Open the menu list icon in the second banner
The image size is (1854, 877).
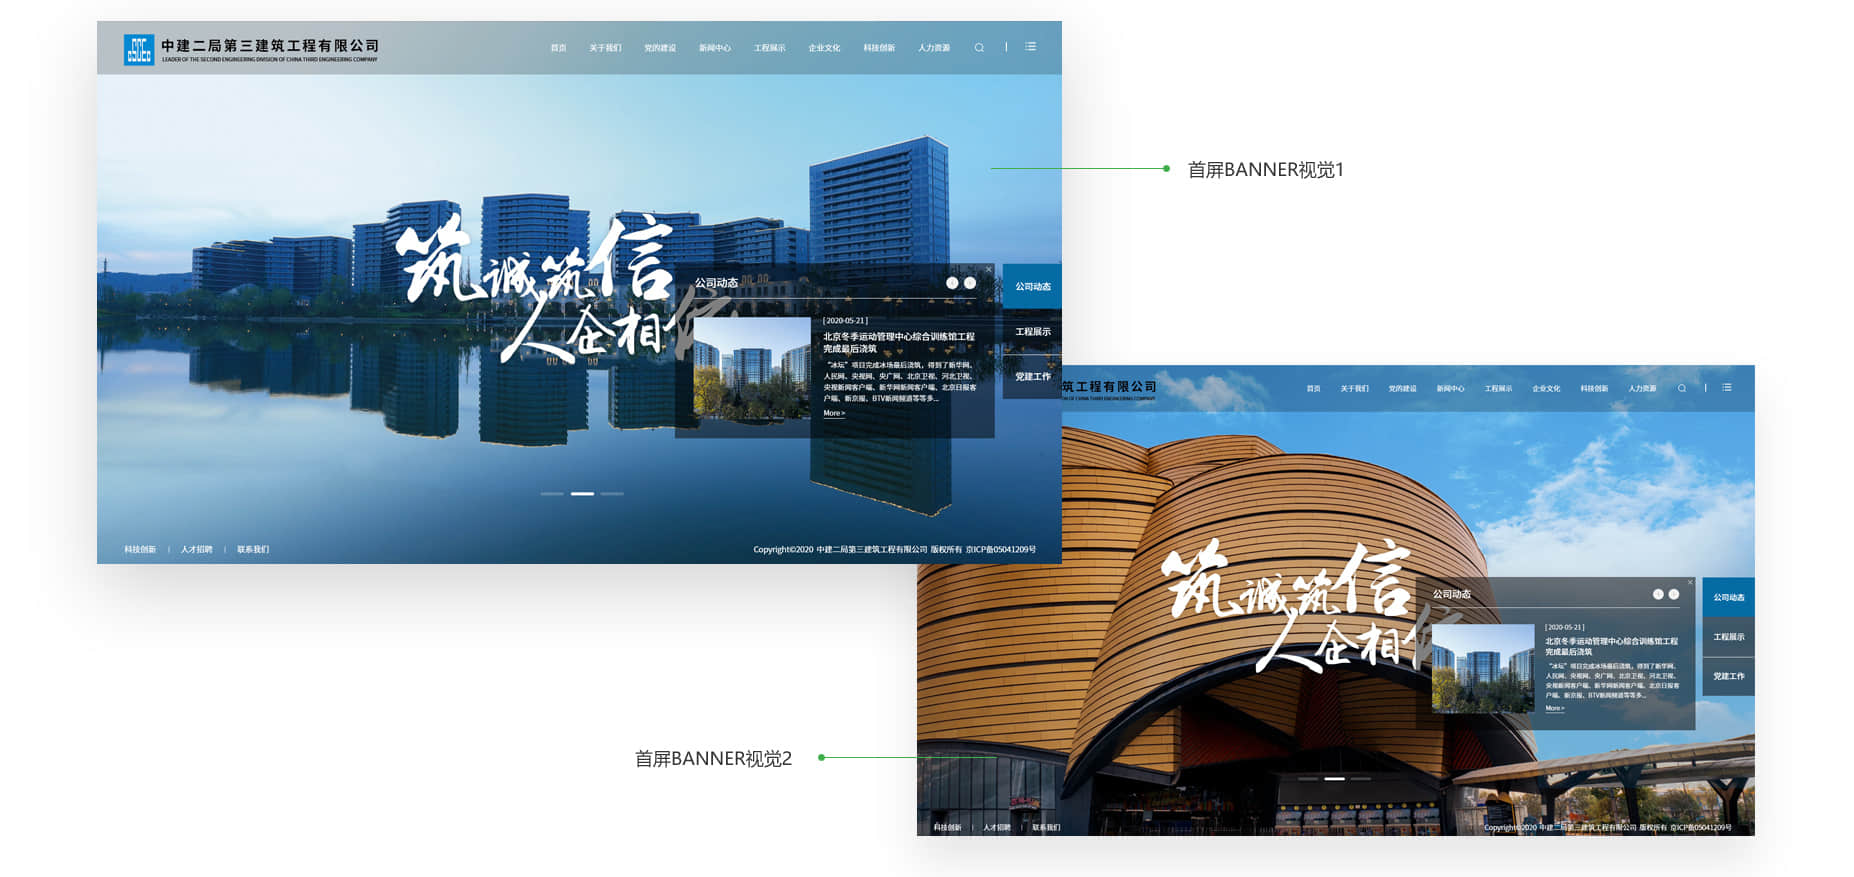tap(1727, 387)
